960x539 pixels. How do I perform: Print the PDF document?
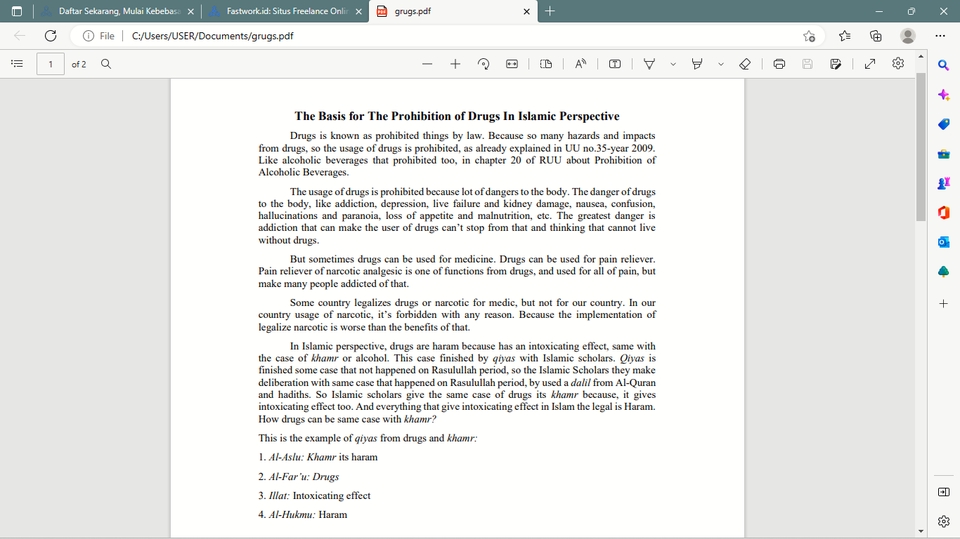click(779, 64)
